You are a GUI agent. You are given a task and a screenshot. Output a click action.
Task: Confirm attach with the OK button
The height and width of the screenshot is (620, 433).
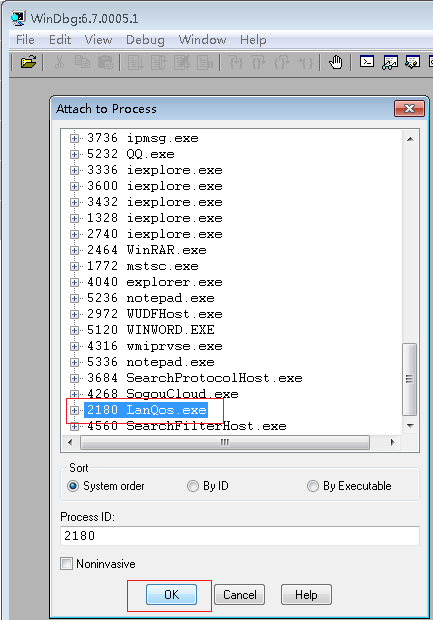click(171, 594)
